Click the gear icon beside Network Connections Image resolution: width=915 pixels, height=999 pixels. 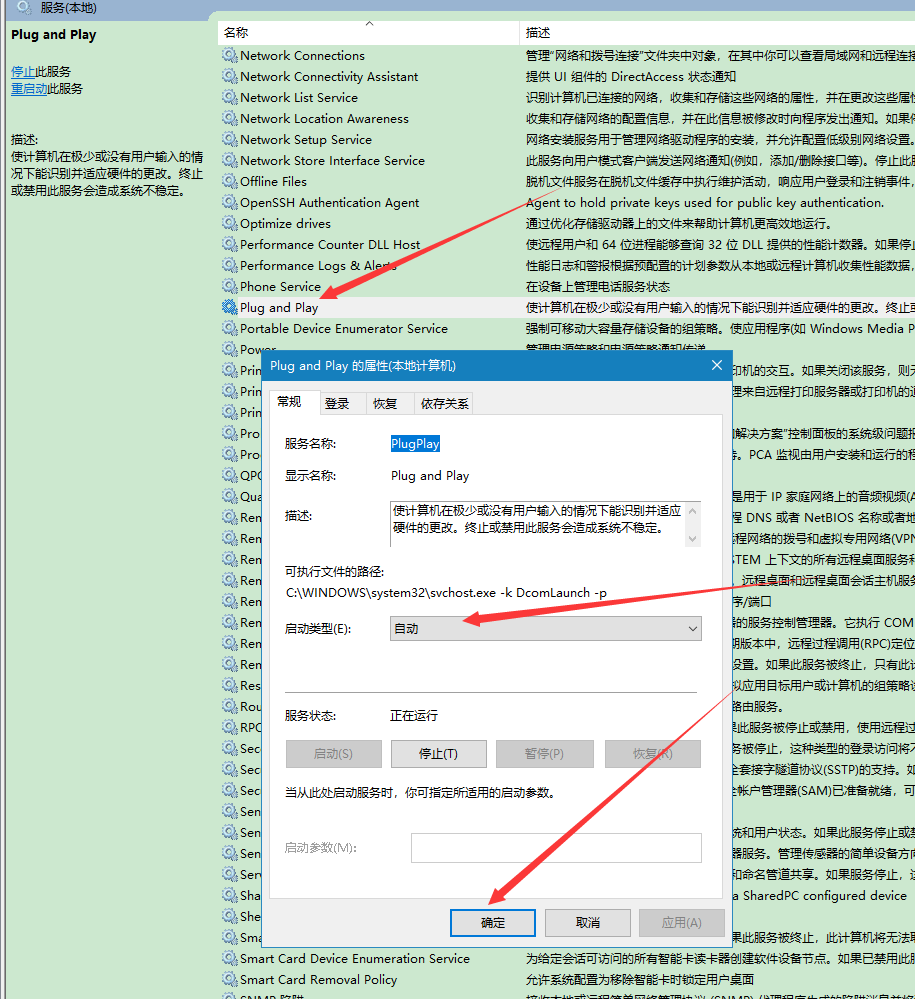(x=229, y=55)
